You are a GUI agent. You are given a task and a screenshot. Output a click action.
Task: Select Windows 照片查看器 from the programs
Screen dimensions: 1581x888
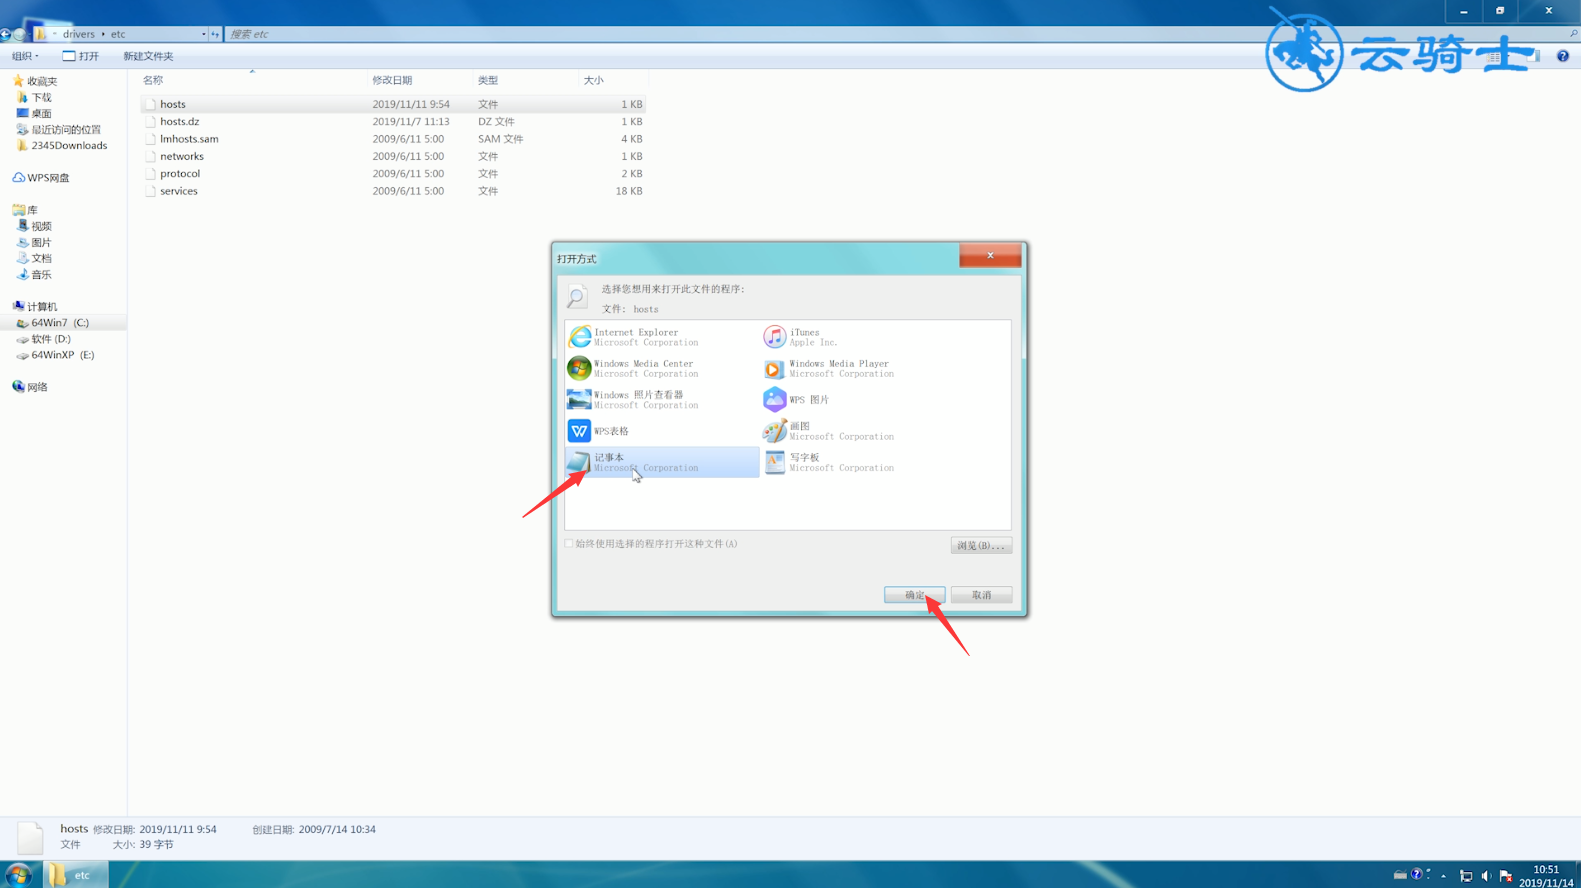coord(662,399)
